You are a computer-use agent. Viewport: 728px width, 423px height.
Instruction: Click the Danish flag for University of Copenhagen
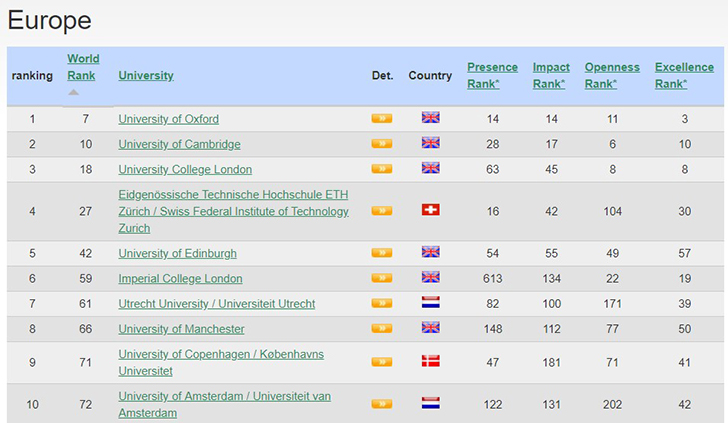(430, 361)
